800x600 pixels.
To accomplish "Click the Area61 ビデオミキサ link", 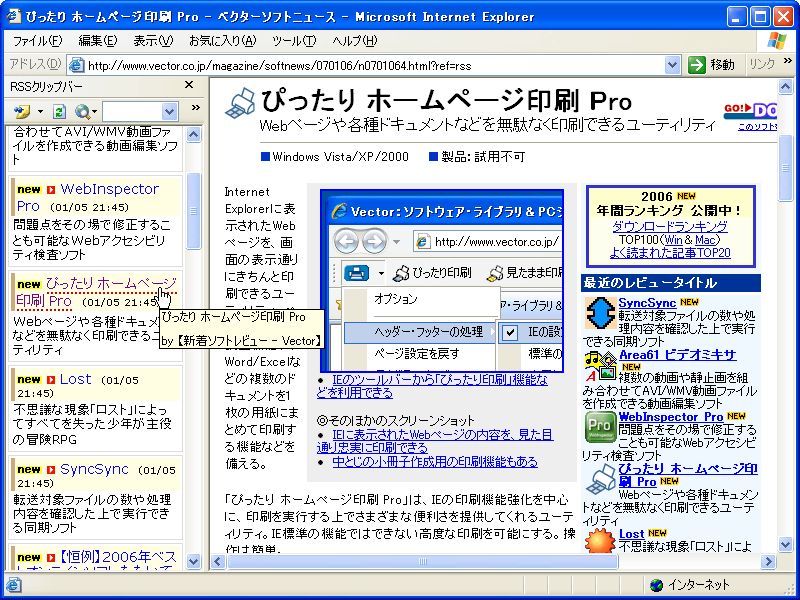I will tap(678, 355).
